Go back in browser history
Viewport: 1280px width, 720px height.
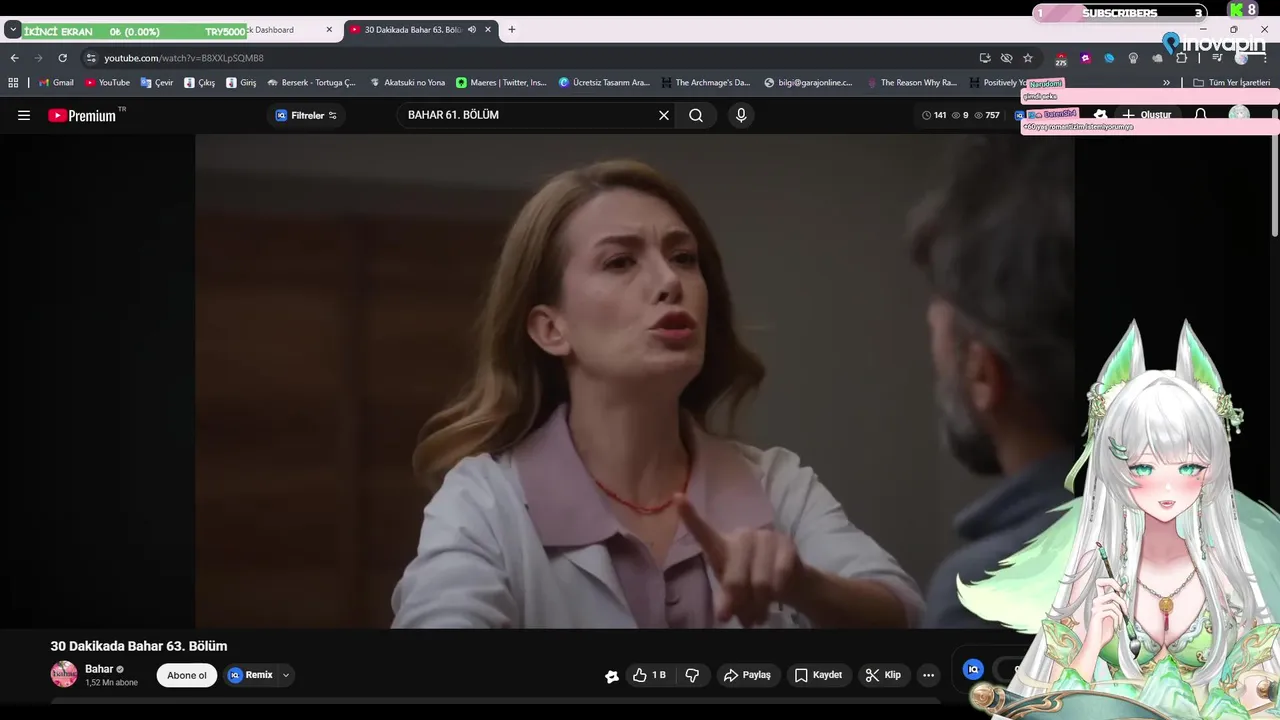[x=14, y=58]
